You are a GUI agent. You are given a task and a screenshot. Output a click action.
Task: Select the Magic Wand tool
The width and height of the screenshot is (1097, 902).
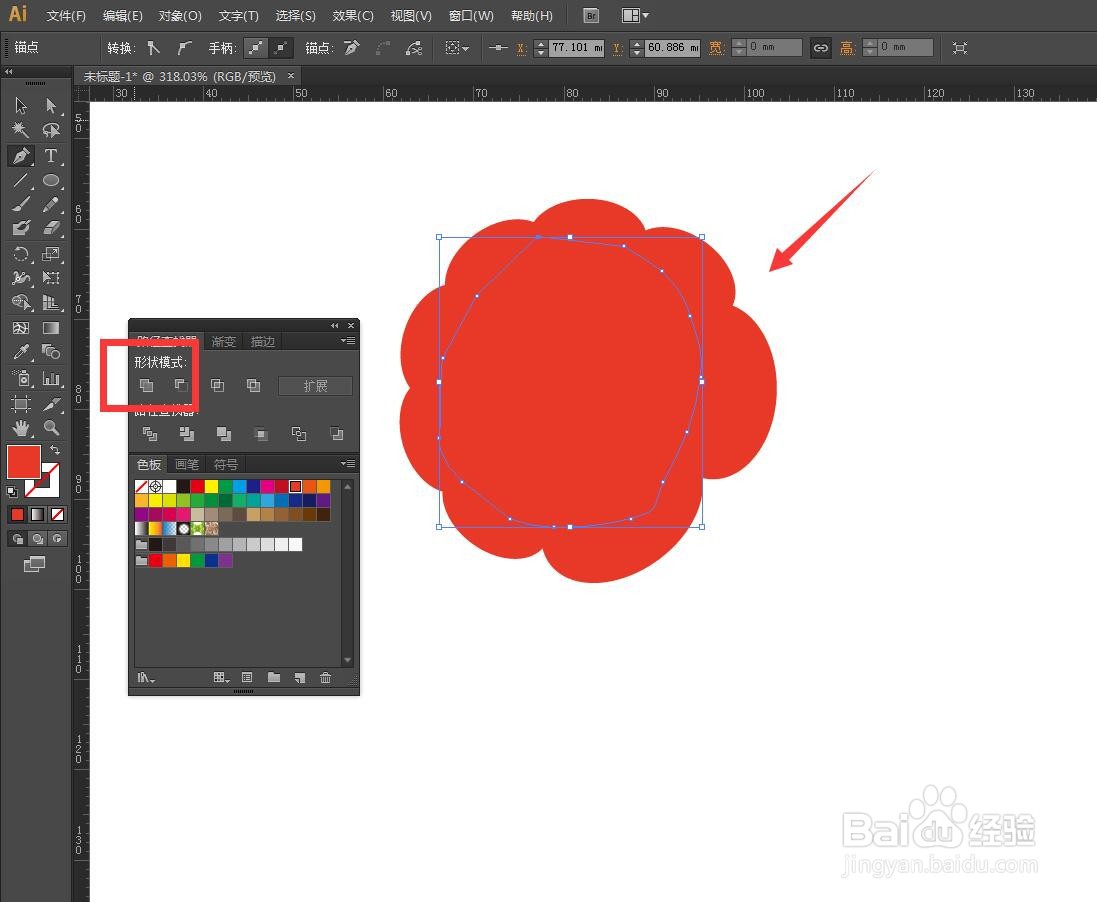[20, 131]
